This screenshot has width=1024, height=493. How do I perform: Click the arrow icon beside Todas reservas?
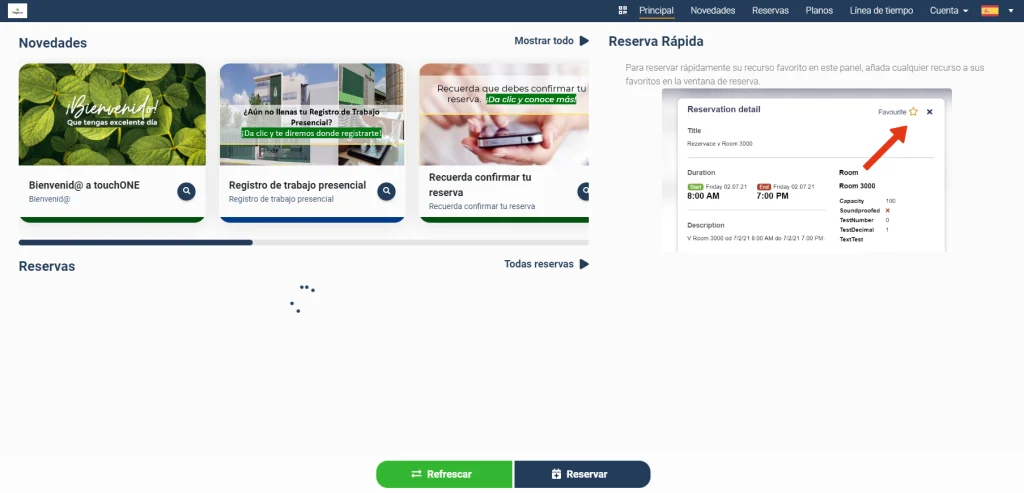click(x=584, y=264)
